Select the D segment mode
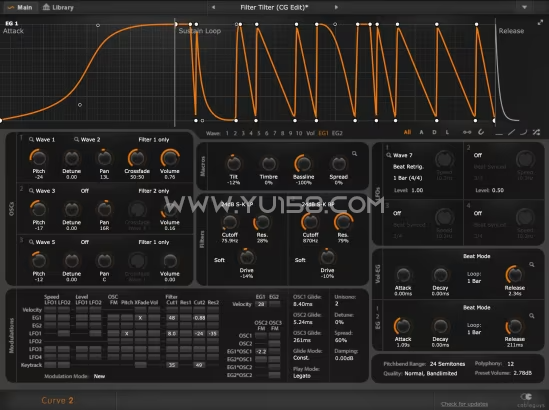549x410 pixels. pyautogui.click(x=434, y=132)
